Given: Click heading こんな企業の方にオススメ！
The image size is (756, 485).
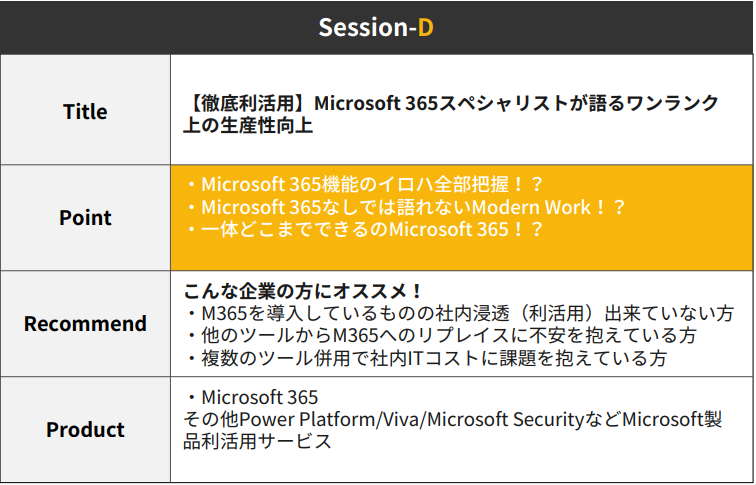Looking at the screenshot, I should pos(303,291).
